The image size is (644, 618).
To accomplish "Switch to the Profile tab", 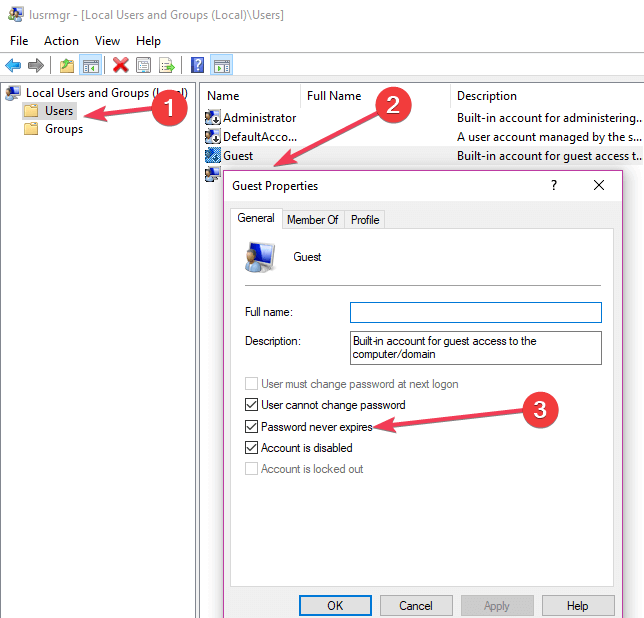I will pos(365,220).
